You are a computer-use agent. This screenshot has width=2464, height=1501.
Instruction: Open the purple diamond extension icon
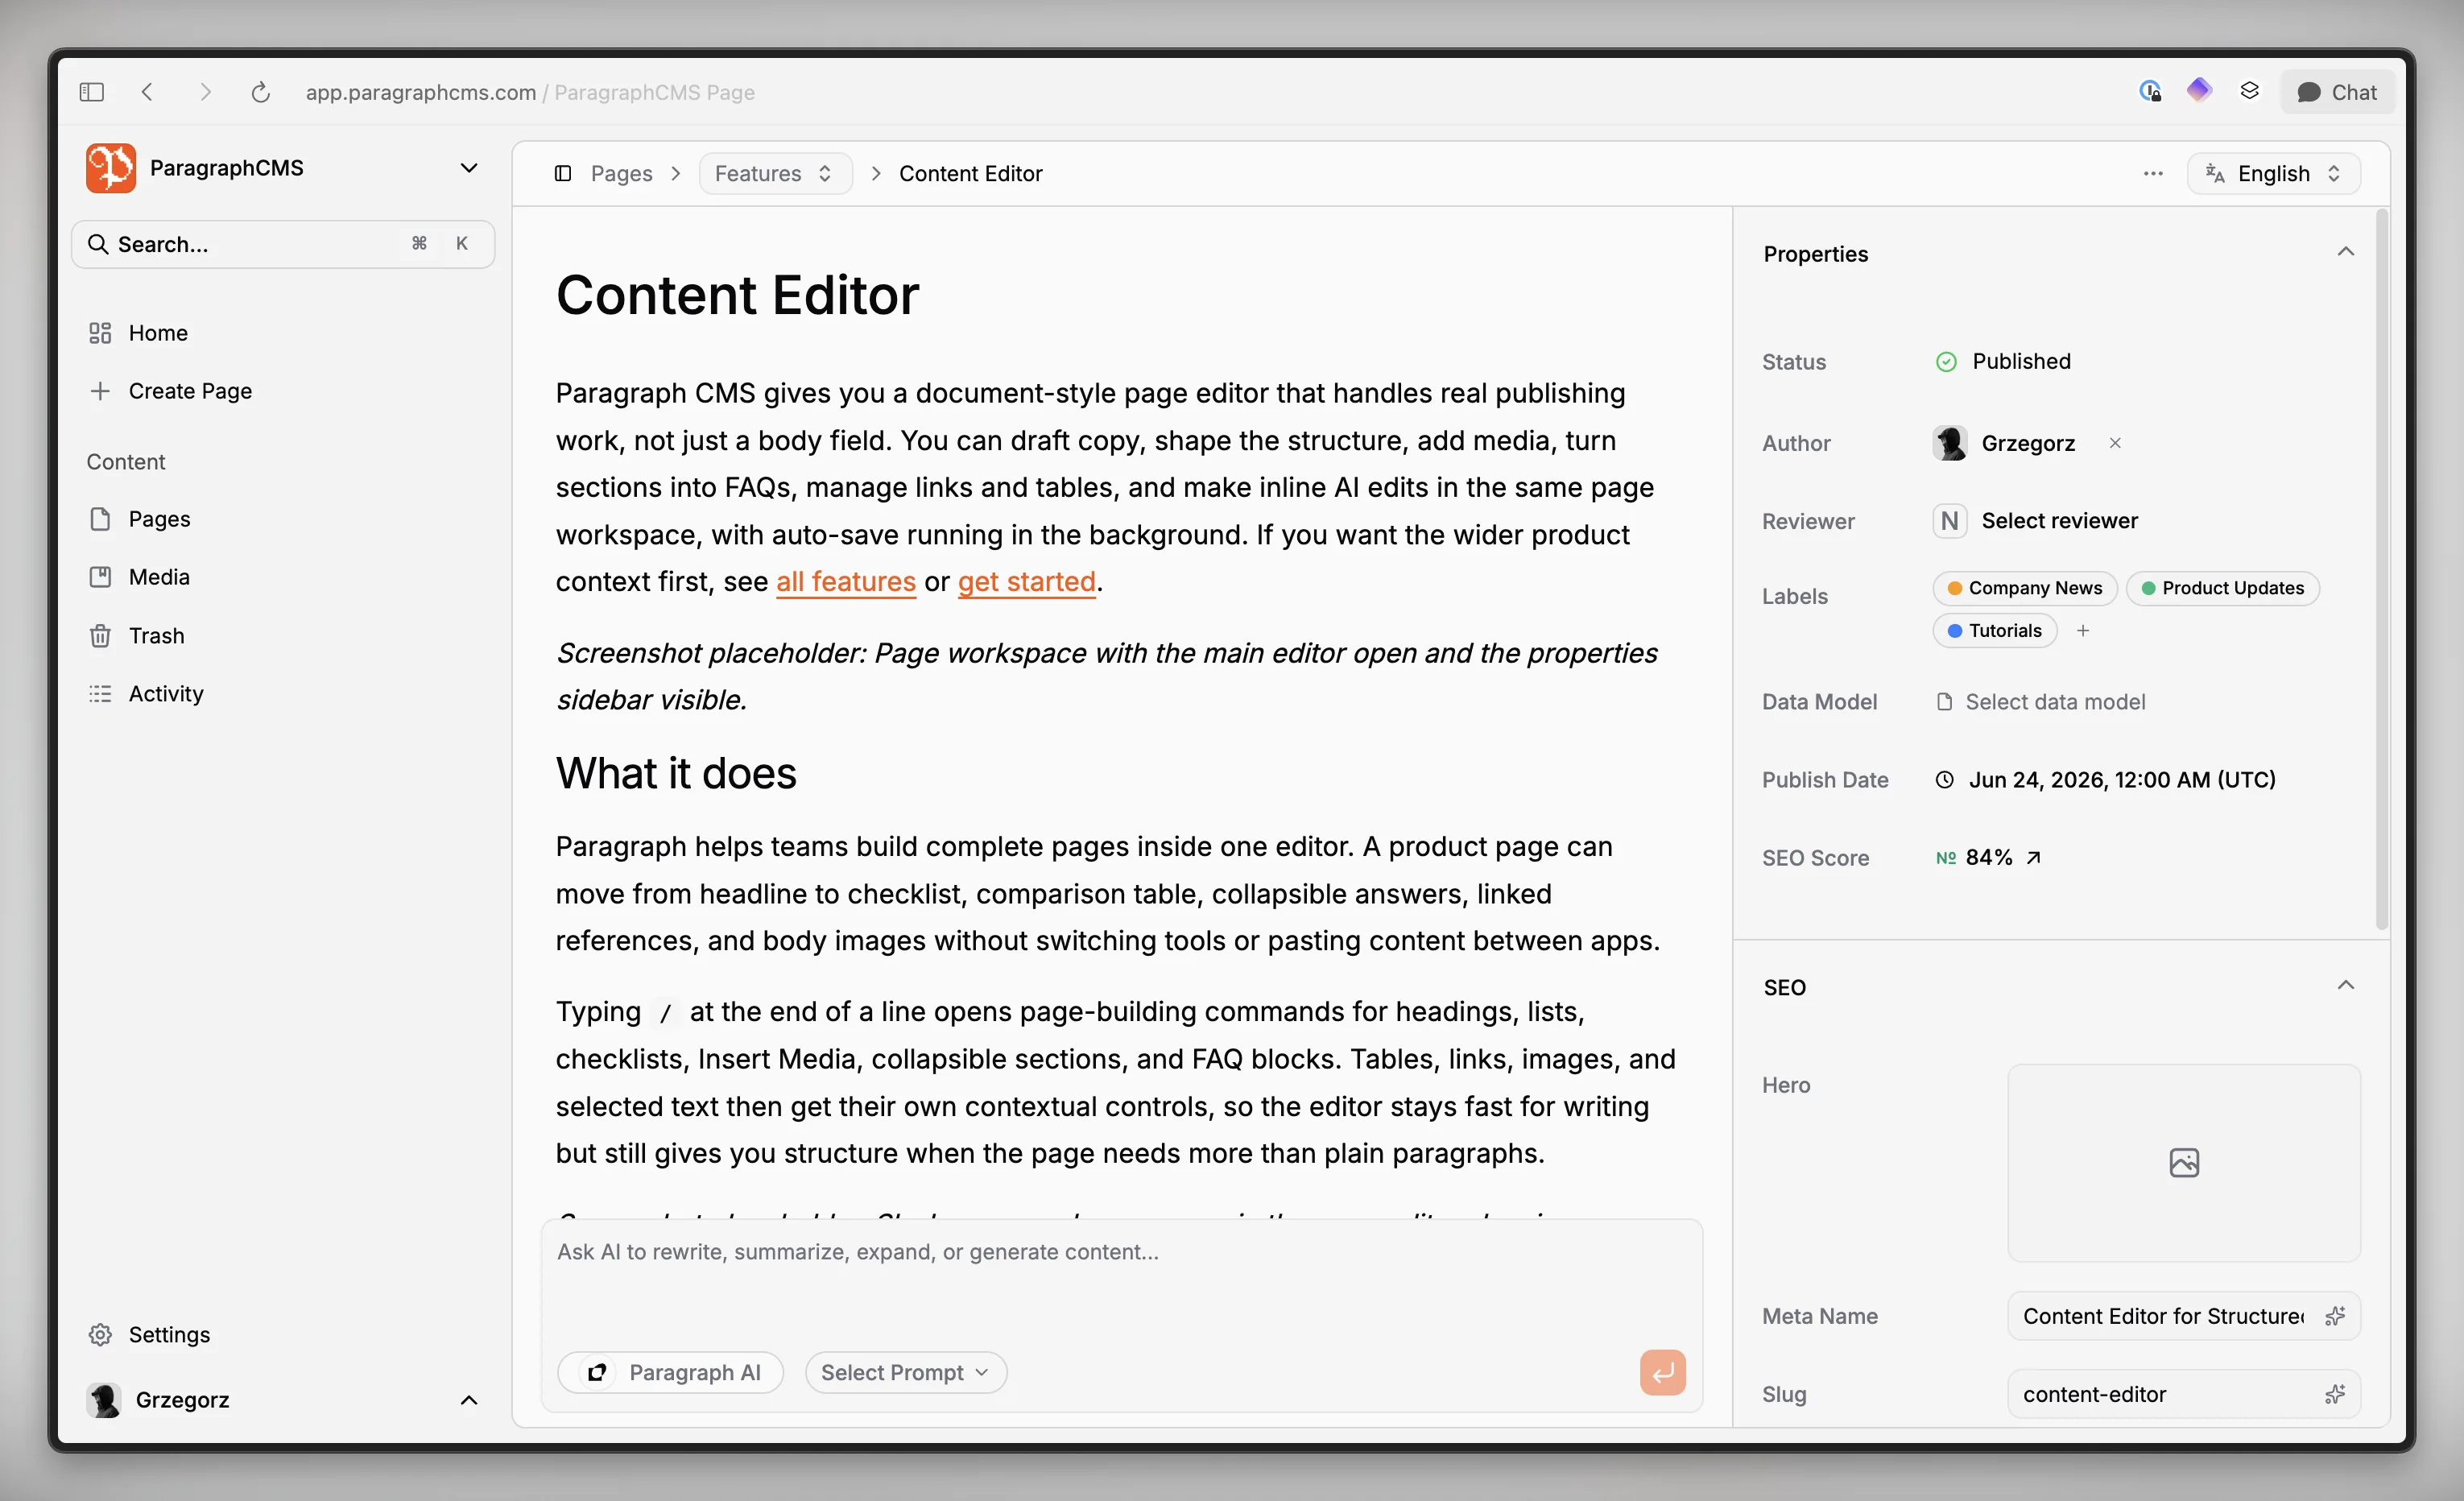coord(2199,91)
